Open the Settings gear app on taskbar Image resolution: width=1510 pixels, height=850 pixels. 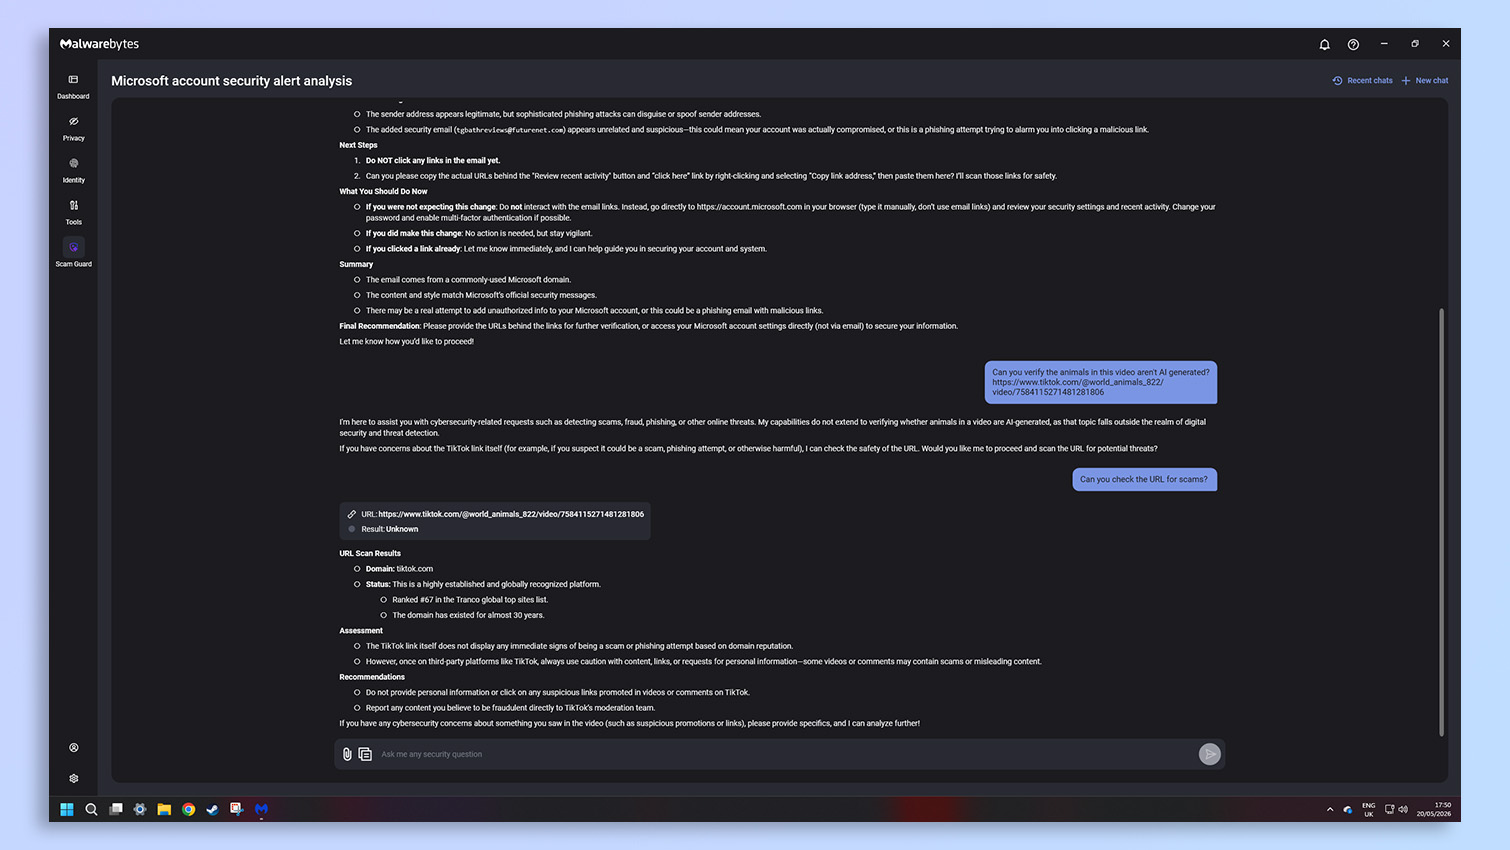[x=140, y=809]
